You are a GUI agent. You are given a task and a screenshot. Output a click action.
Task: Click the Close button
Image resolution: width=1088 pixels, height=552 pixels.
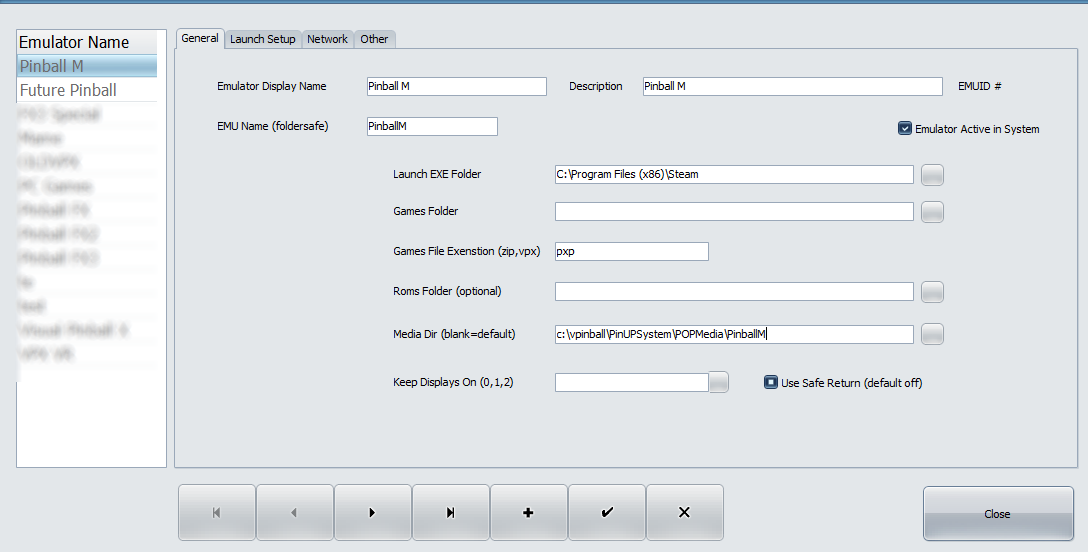[x=997, y=514]
